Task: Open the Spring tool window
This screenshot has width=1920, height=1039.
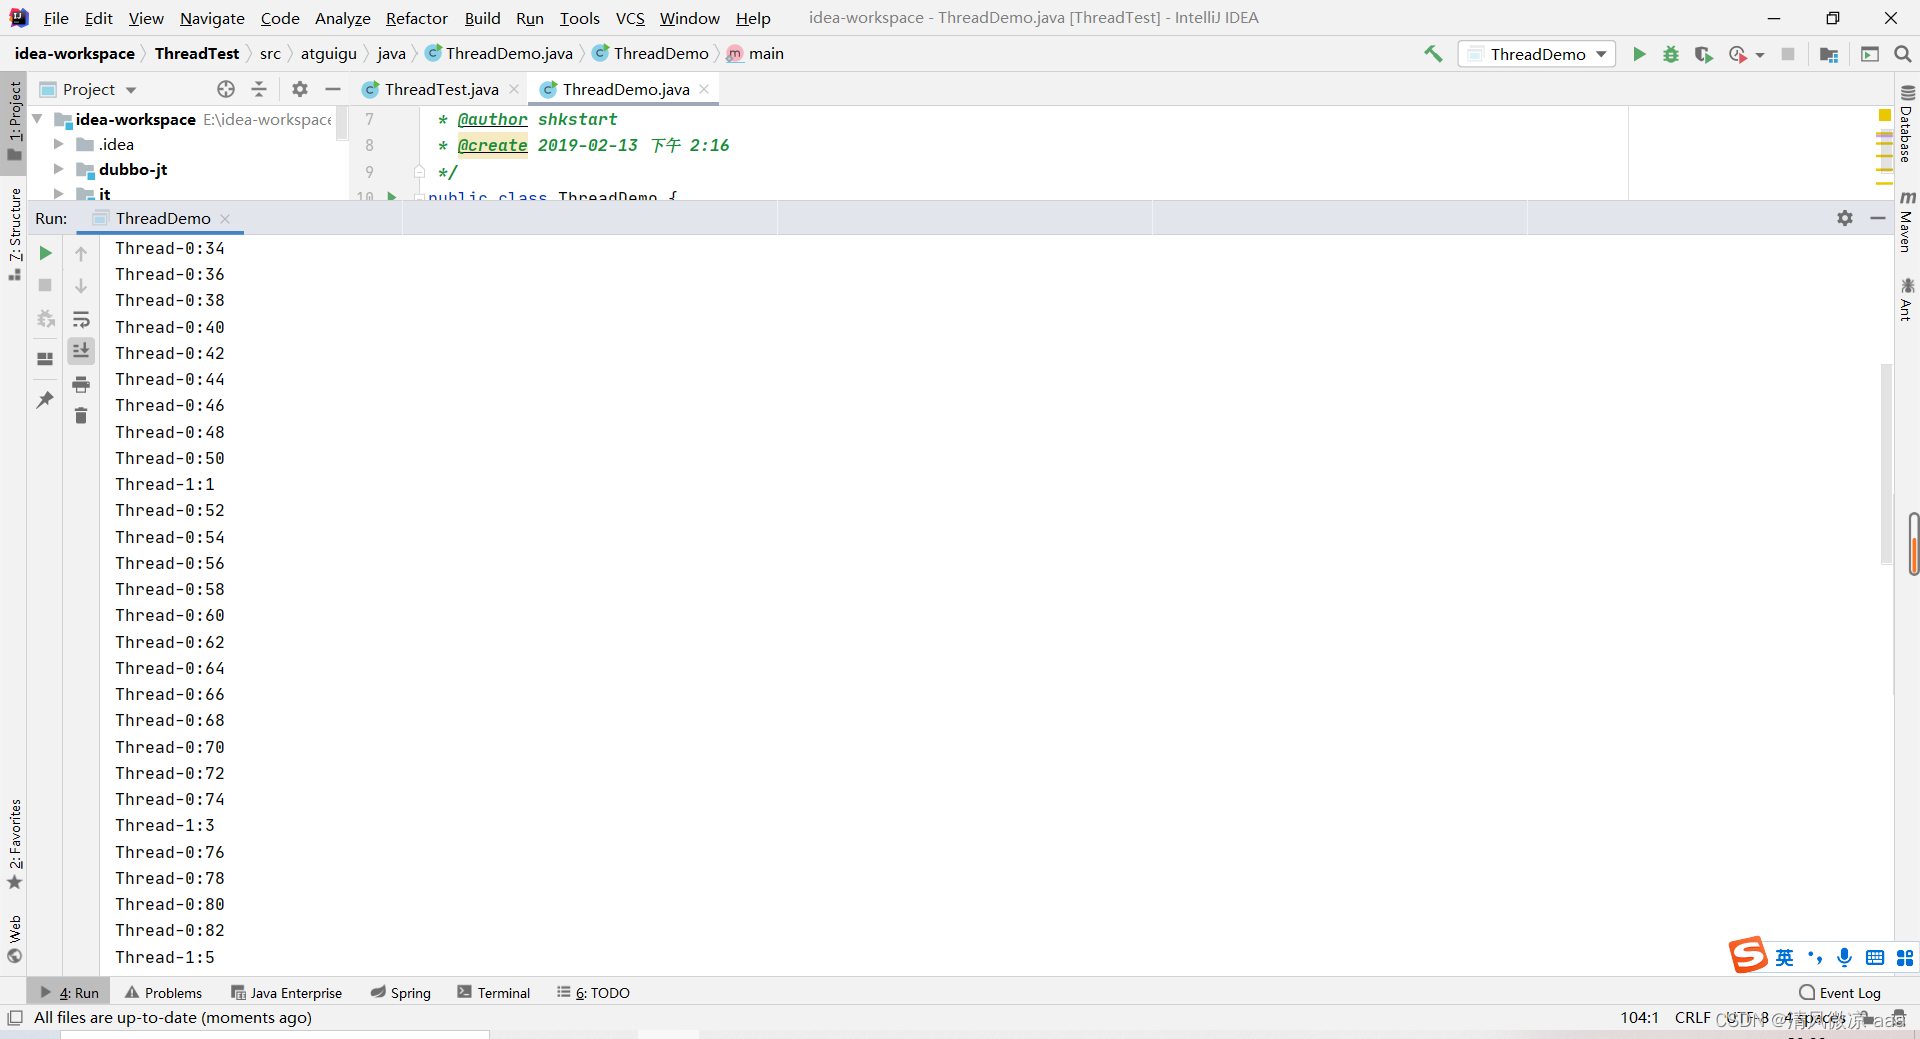Action: 401,992
